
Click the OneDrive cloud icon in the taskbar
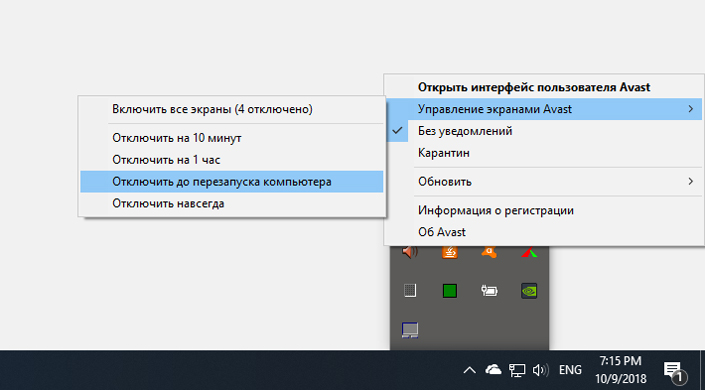[x=493, y=370]
